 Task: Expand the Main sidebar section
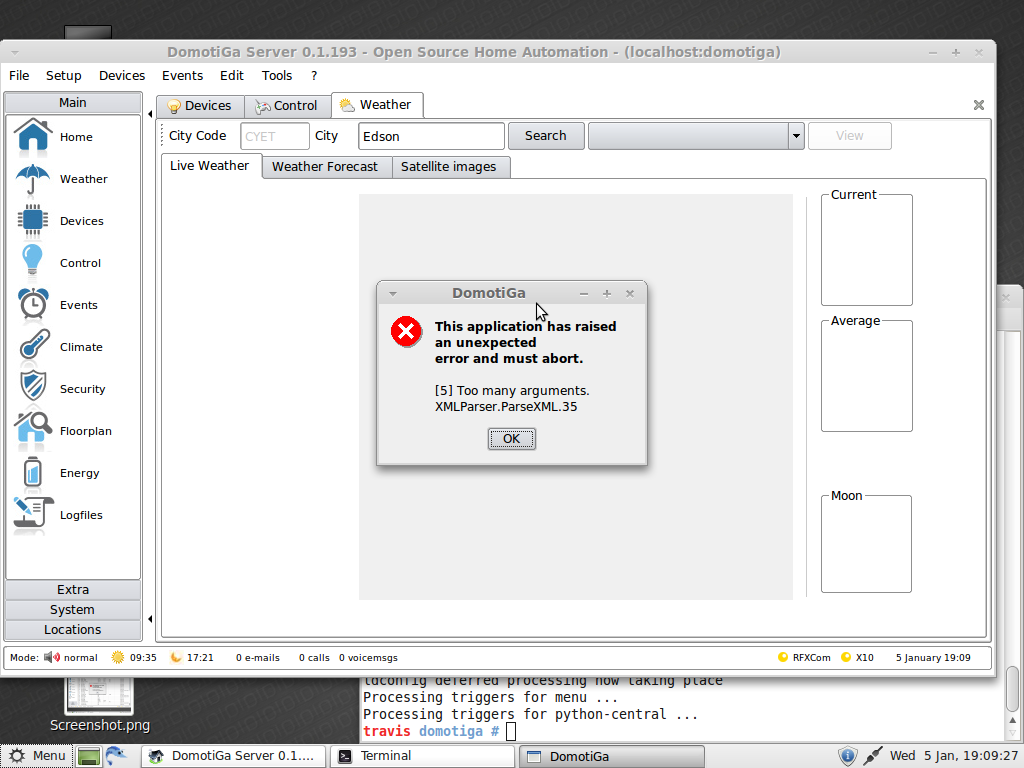tap(72, 103)
